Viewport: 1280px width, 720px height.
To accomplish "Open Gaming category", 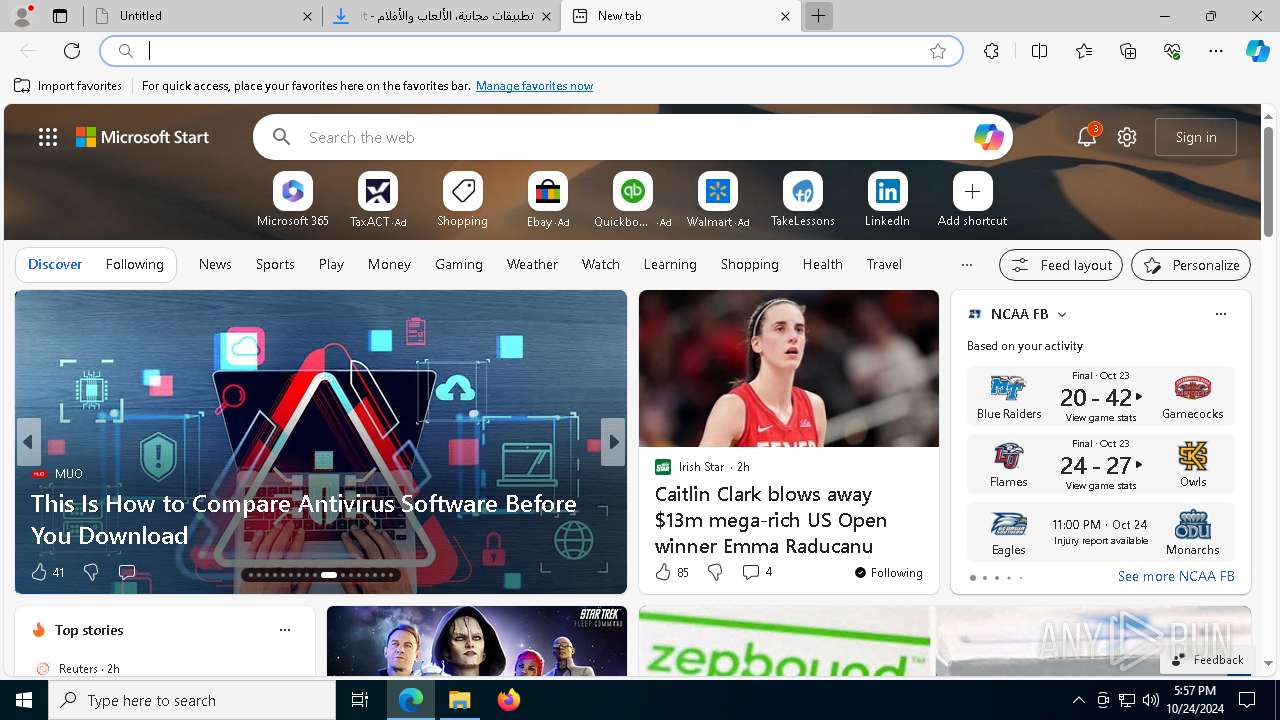I will pyautogui.click(x=459, y=264).
